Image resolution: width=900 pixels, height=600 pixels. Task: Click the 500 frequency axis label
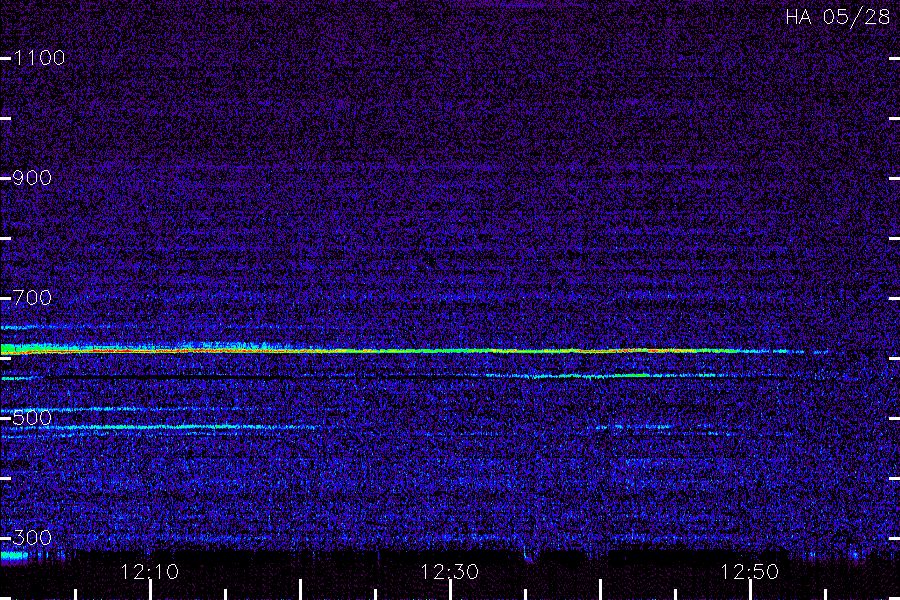pos(32,418)
